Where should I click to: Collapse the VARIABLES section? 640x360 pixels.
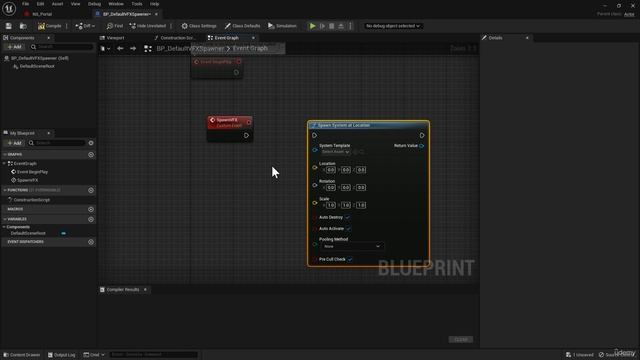click(x=5, y=219)
